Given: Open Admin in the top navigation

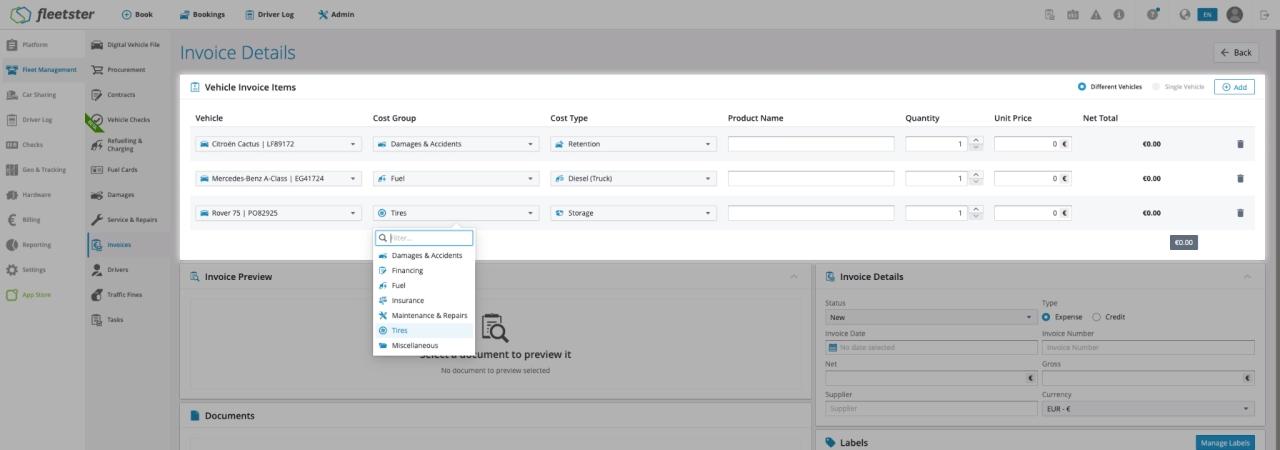Looking at the screenshot, I should 336,14.
